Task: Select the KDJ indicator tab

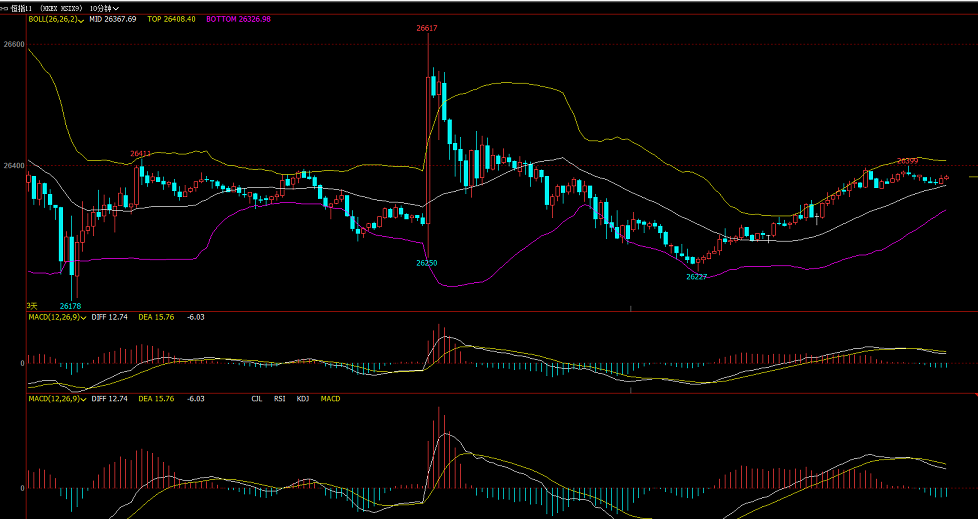Action: click(x=303, y=399)
